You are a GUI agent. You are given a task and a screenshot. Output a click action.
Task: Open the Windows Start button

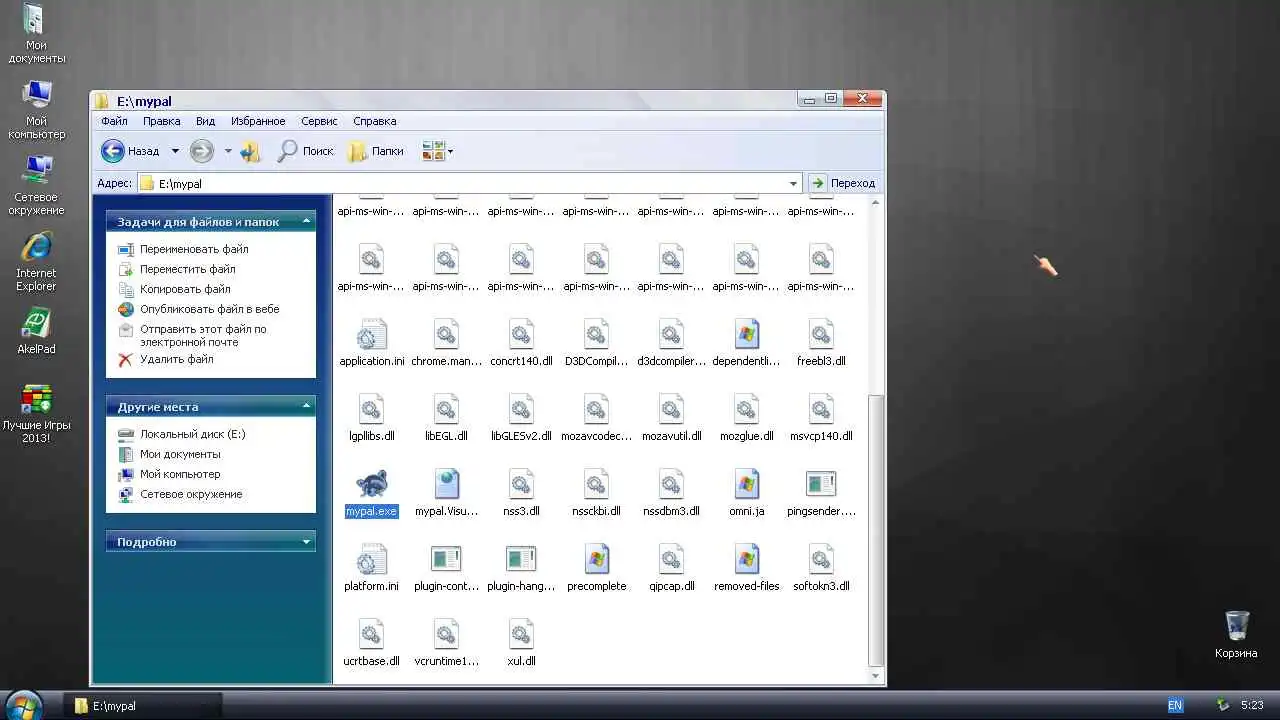(x=24, y=704)
